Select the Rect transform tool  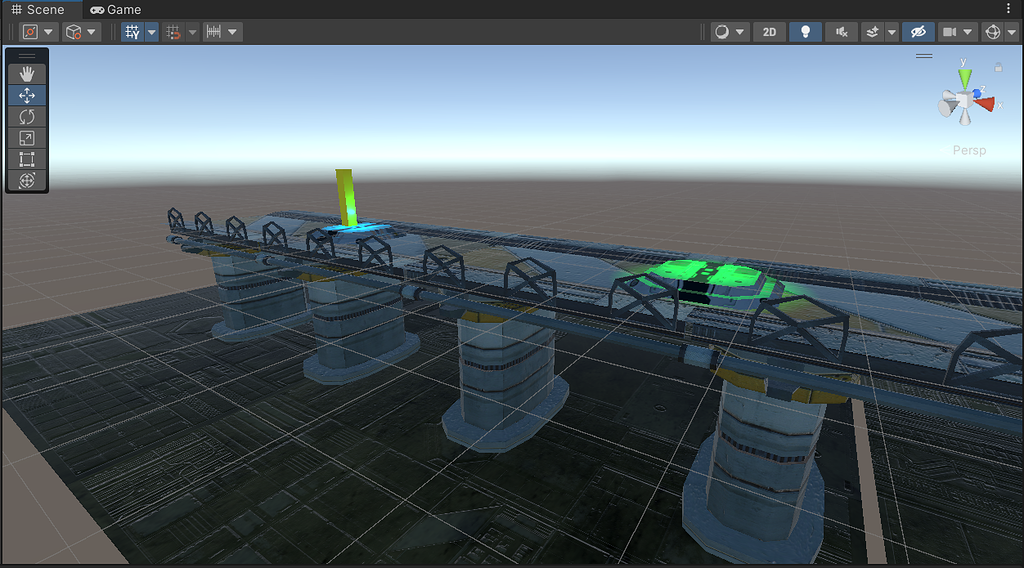point(27,159)
